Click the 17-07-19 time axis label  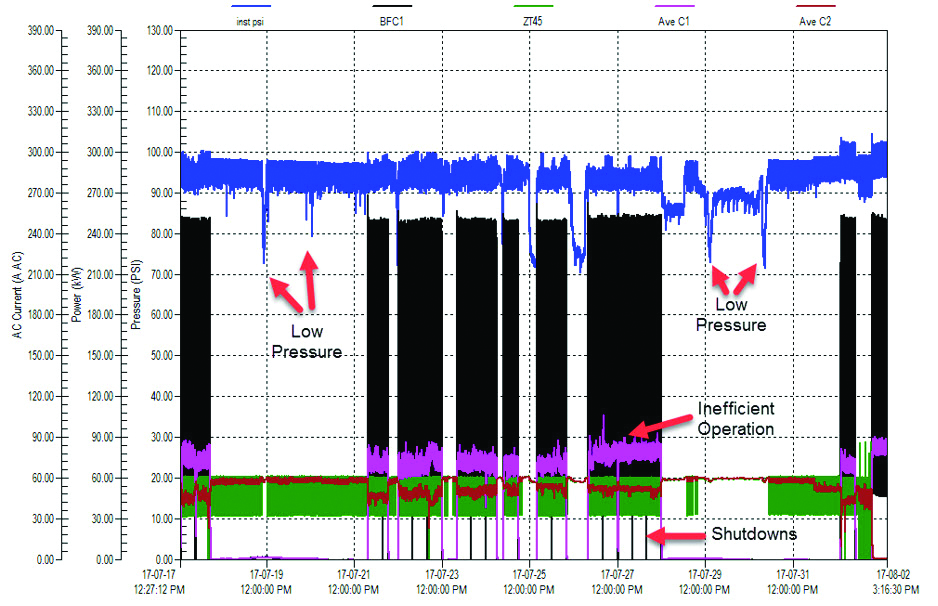tap(266, 582)
